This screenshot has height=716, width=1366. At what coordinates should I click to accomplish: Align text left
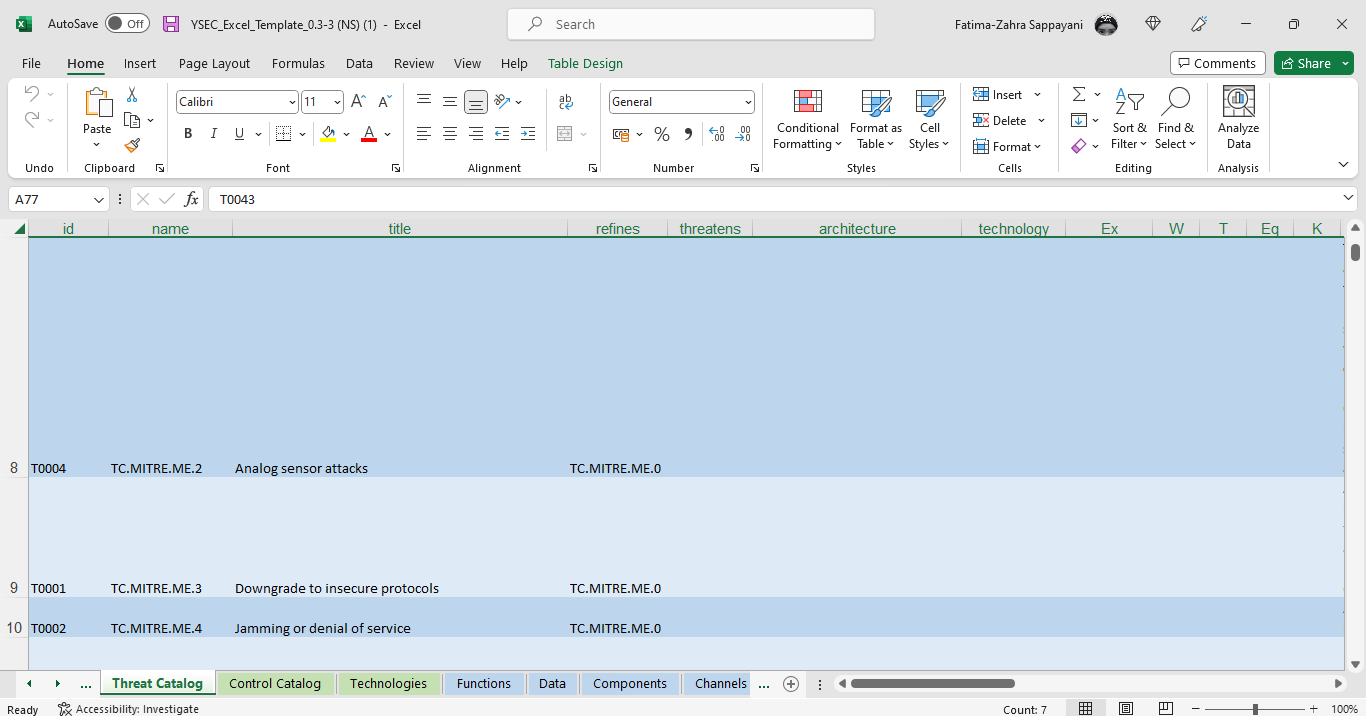(x=424, y=134)
